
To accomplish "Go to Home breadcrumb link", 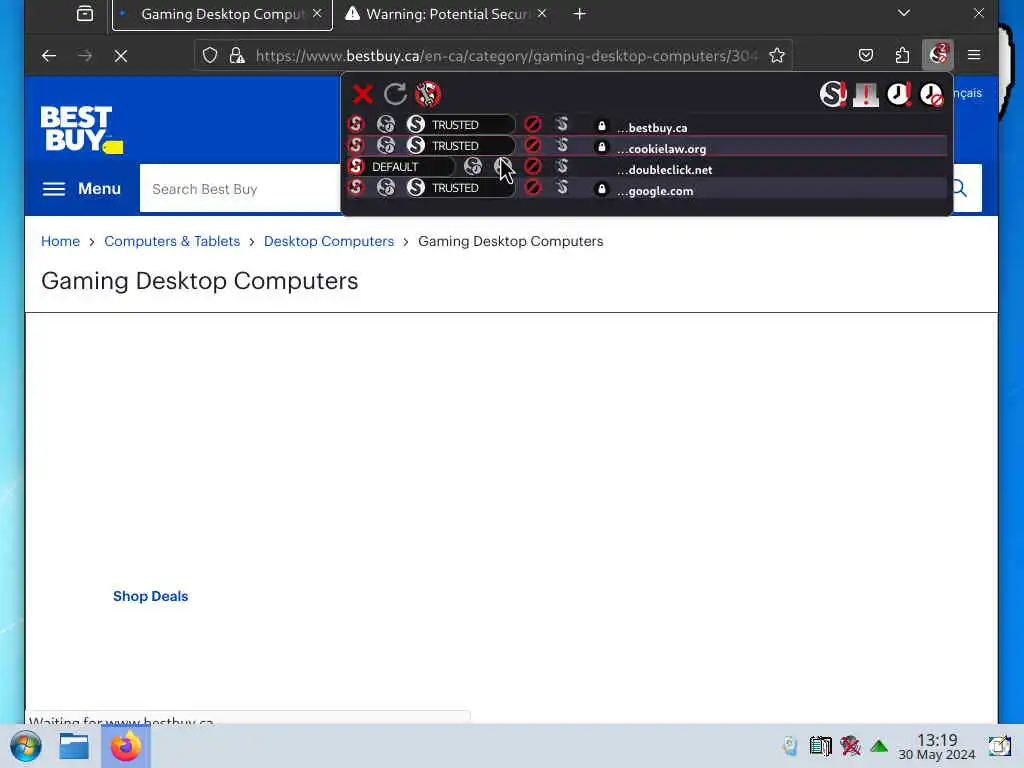I will 60,241.
